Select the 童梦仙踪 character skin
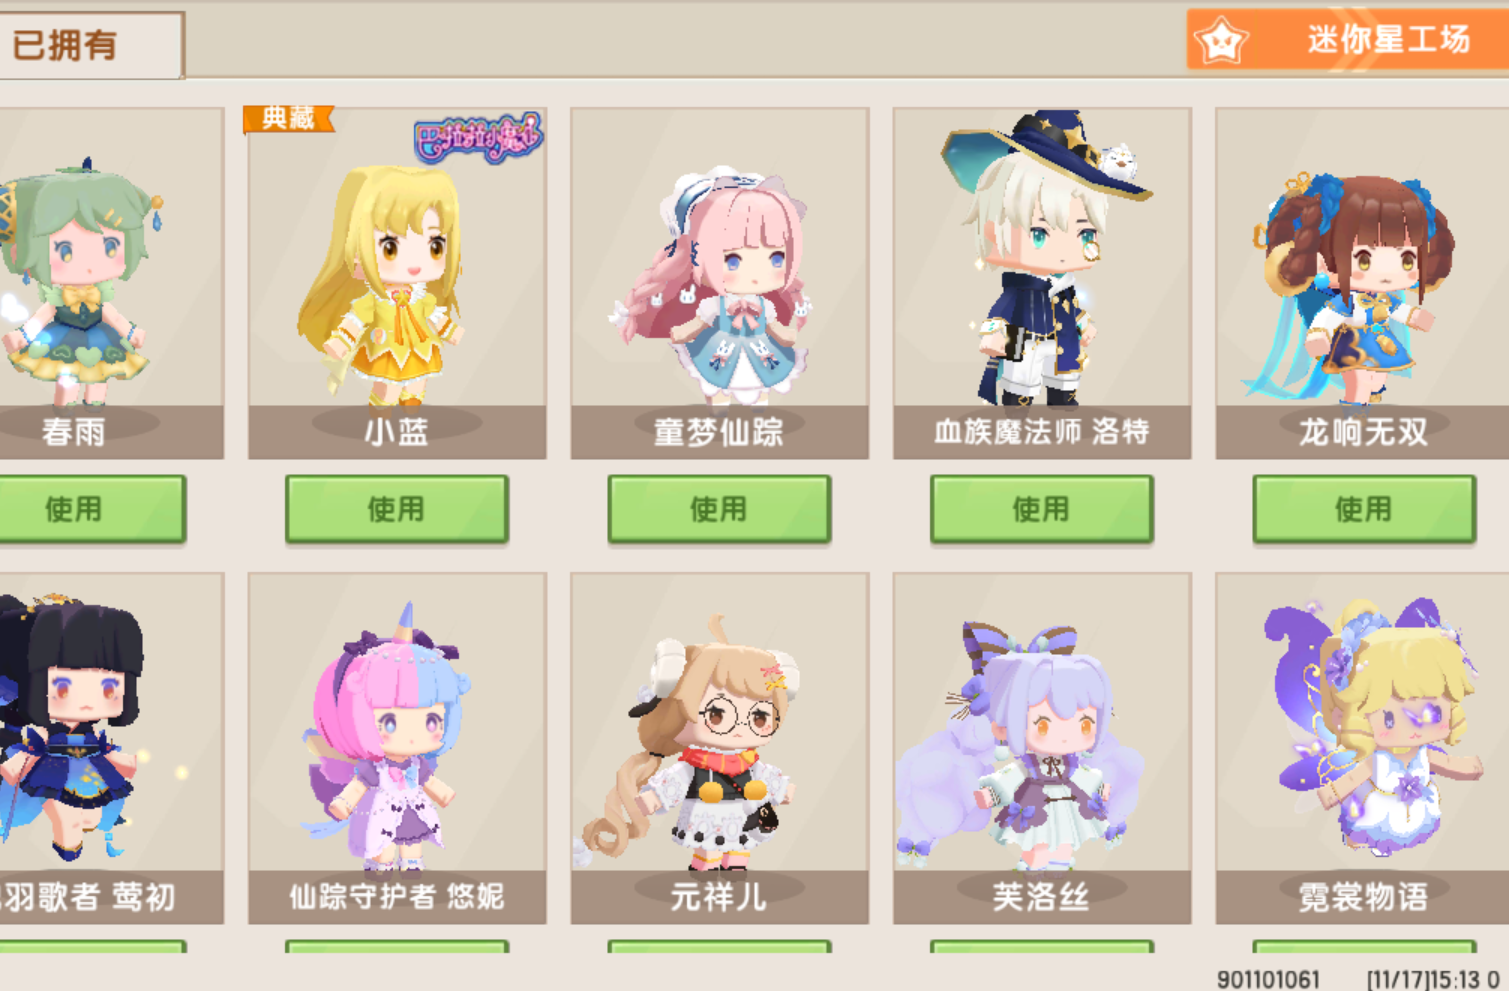This screenshot has height=991, width=1509. pos(719,283)
